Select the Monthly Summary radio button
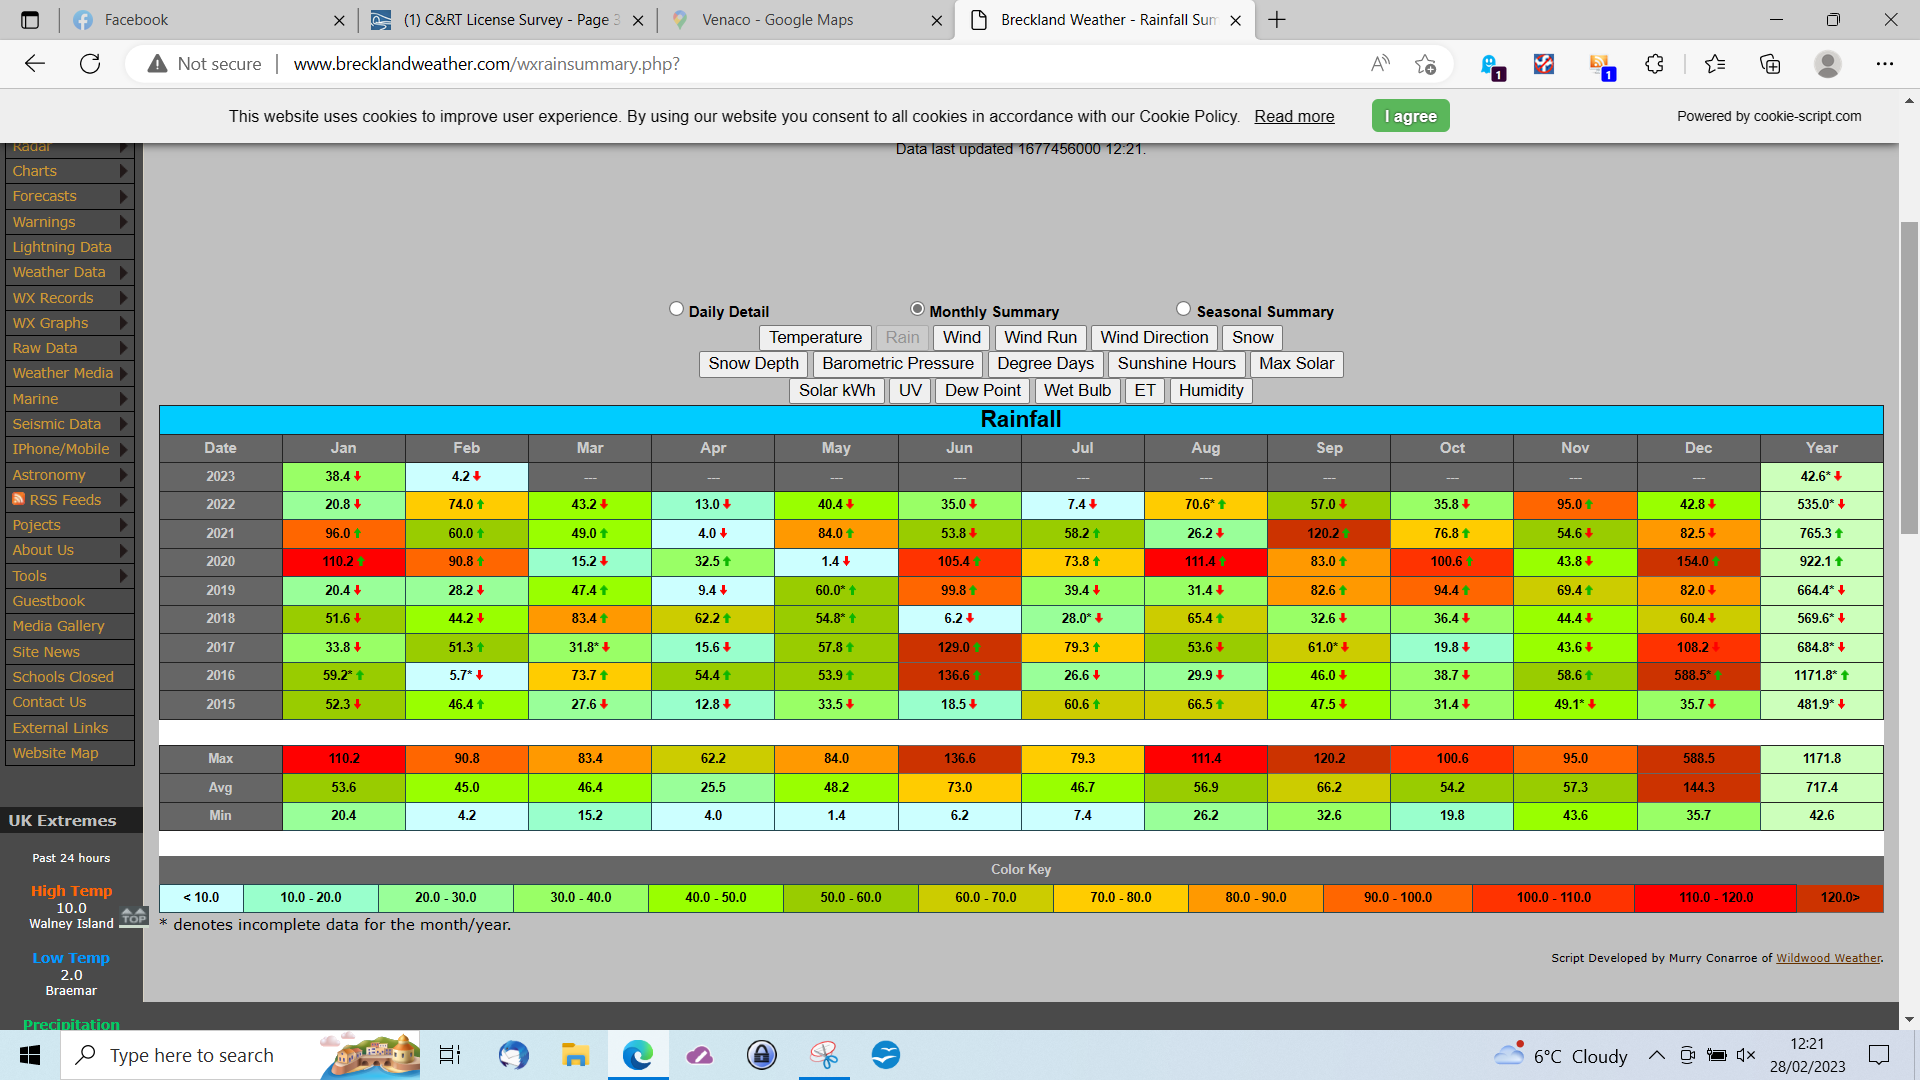The width and height of the screenshot is (1920, 1080). click(x=917, y=309)
